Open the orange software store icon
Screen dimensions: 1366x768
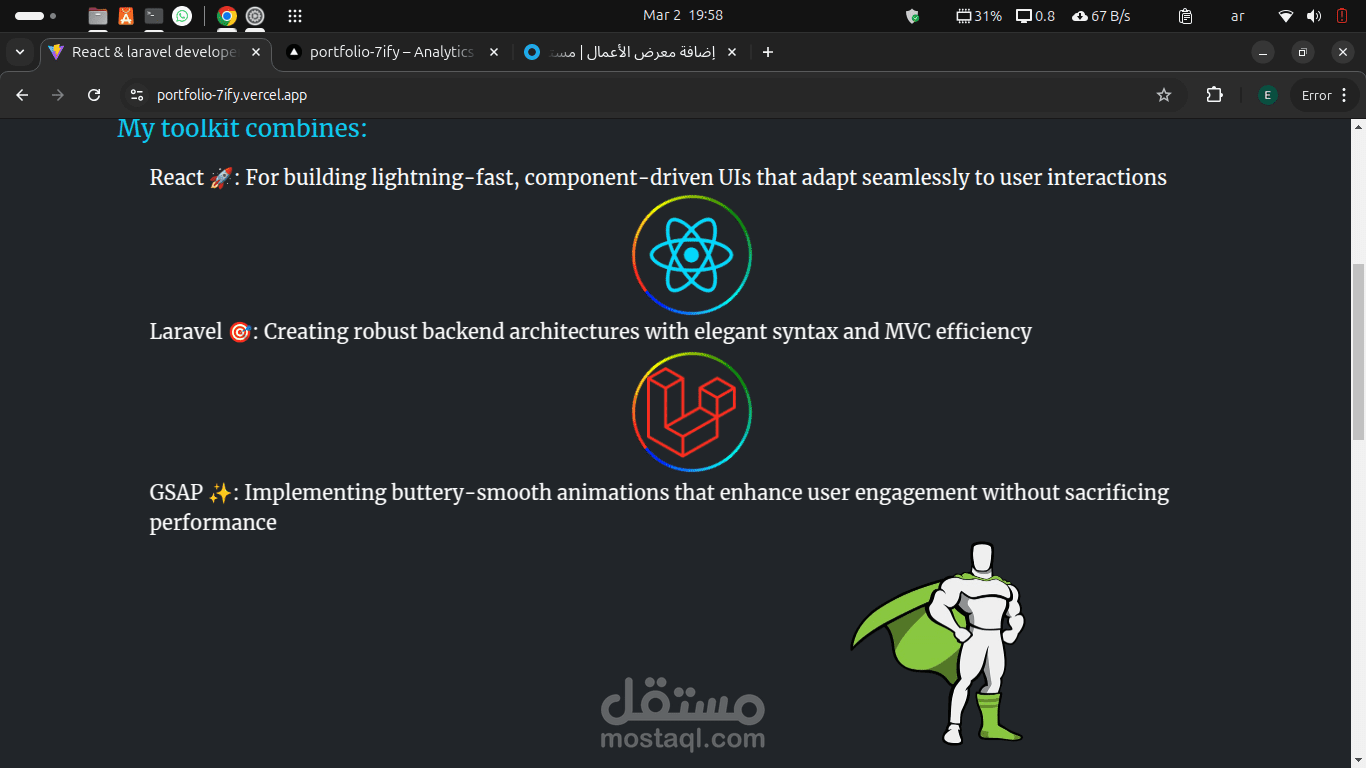tap(126, 16)
